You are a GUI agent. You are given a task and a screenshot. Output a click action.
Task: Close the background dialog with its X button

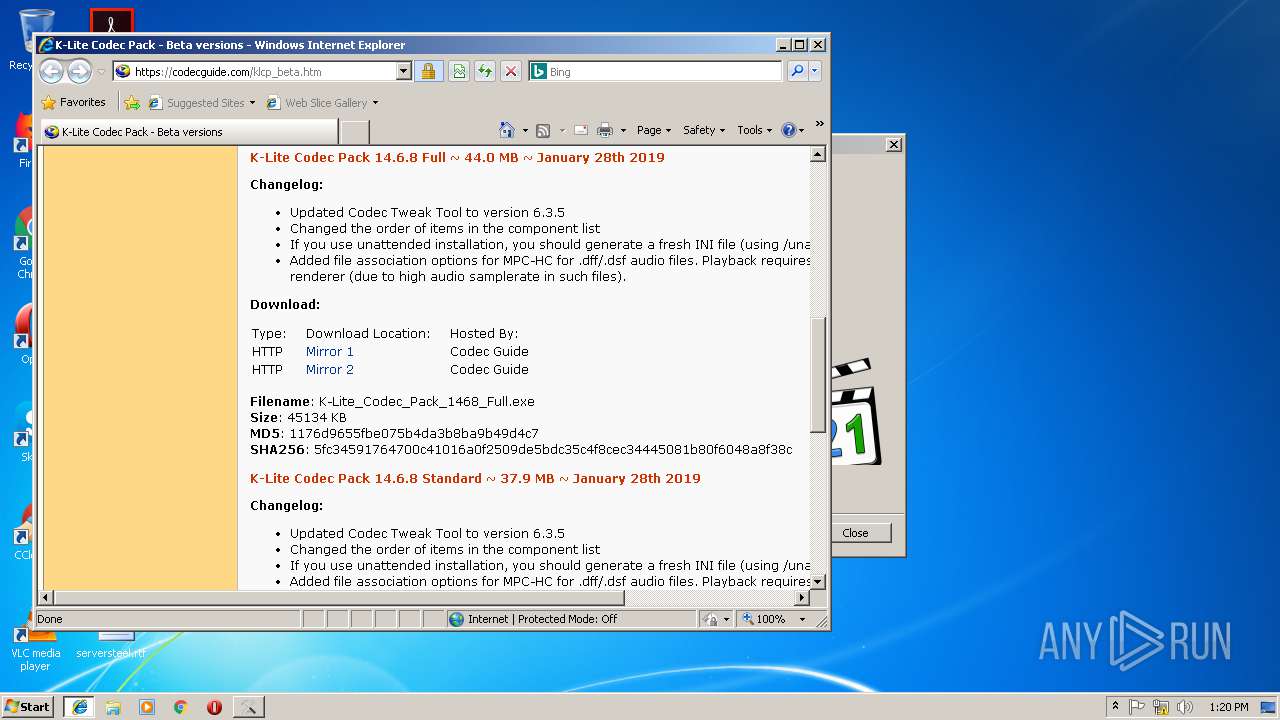[x=894, y=144]
